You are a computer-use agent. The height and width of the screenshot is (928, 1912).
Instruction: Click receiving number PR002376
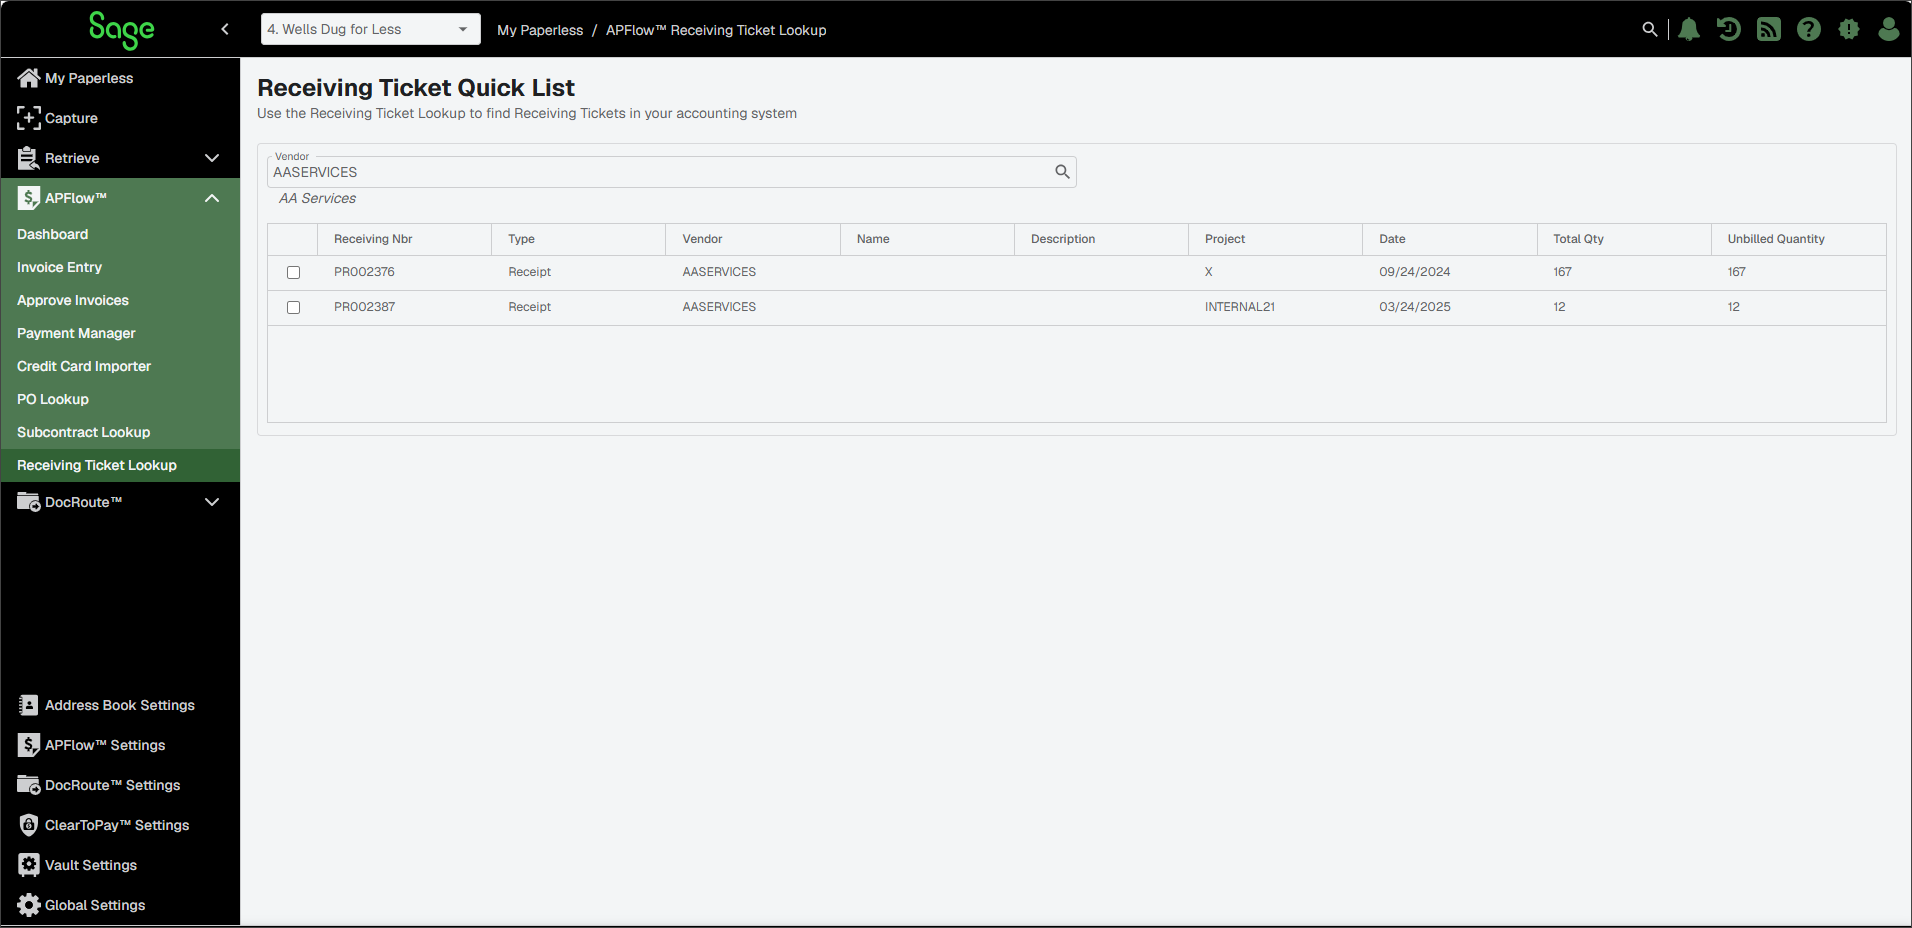(364, 272)
